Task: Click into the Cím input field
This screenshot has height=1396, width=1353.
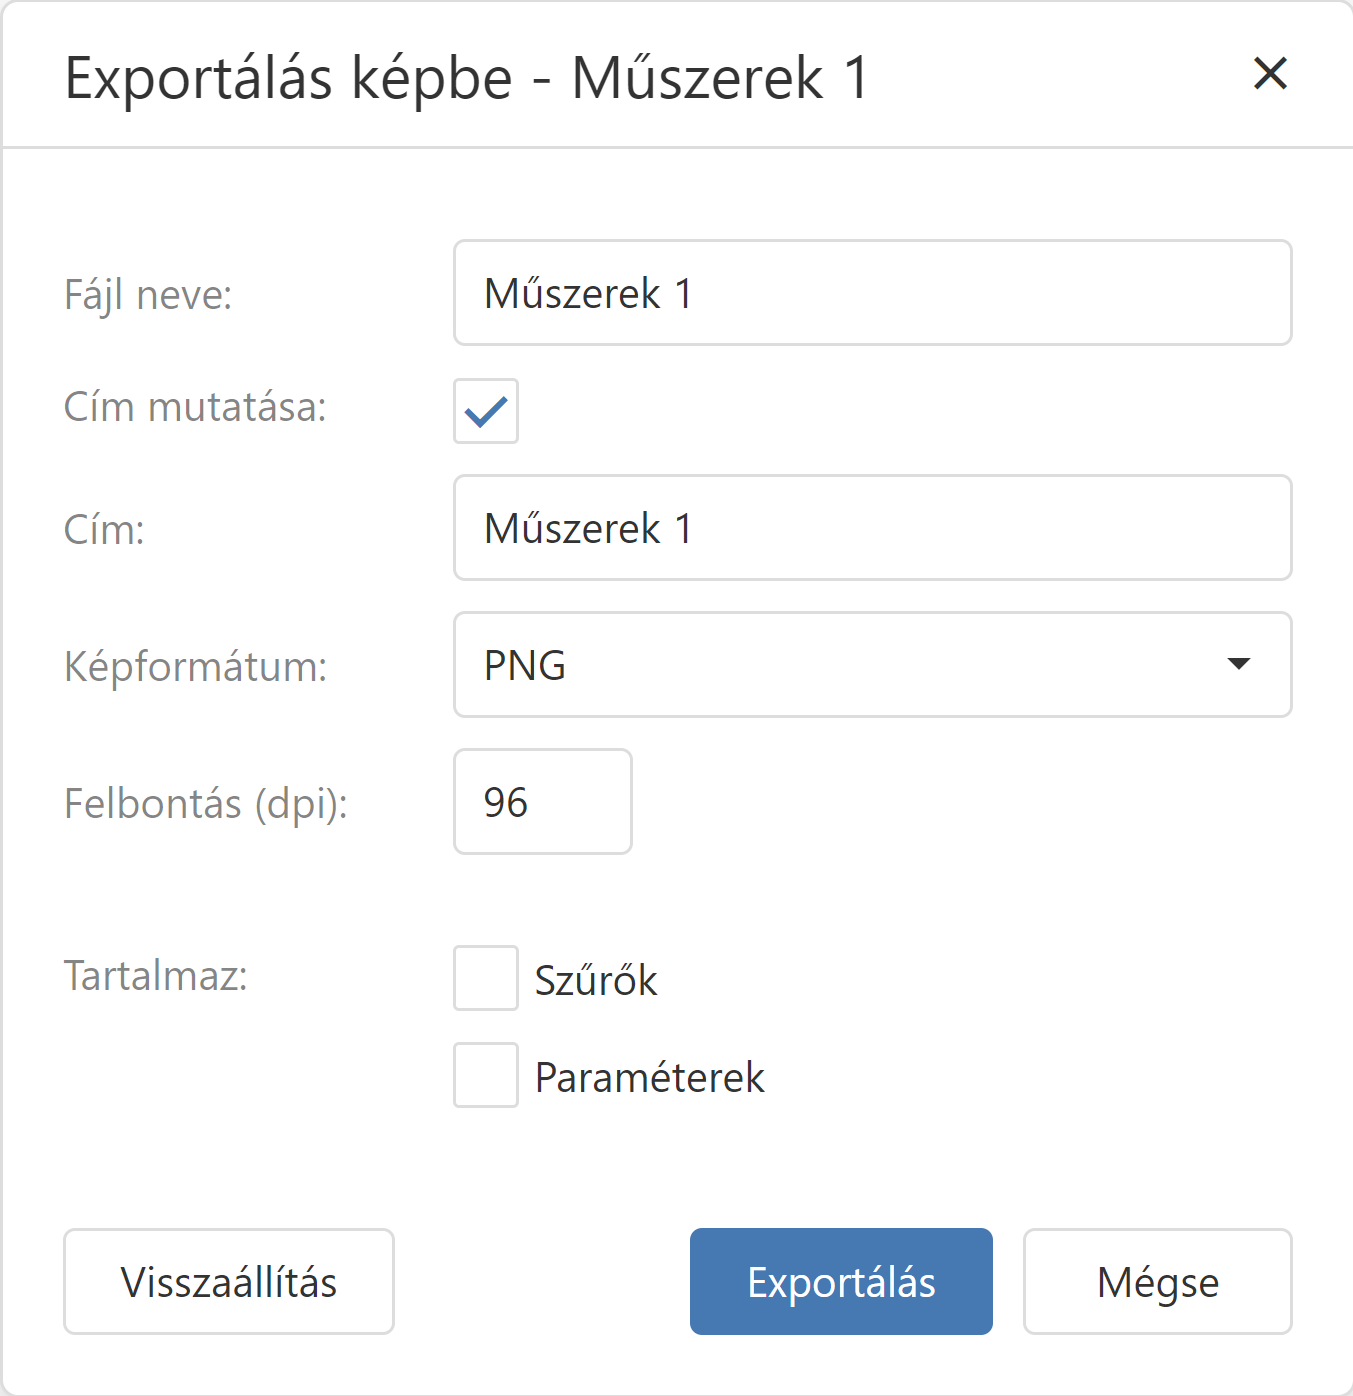Action: point(872,528)
